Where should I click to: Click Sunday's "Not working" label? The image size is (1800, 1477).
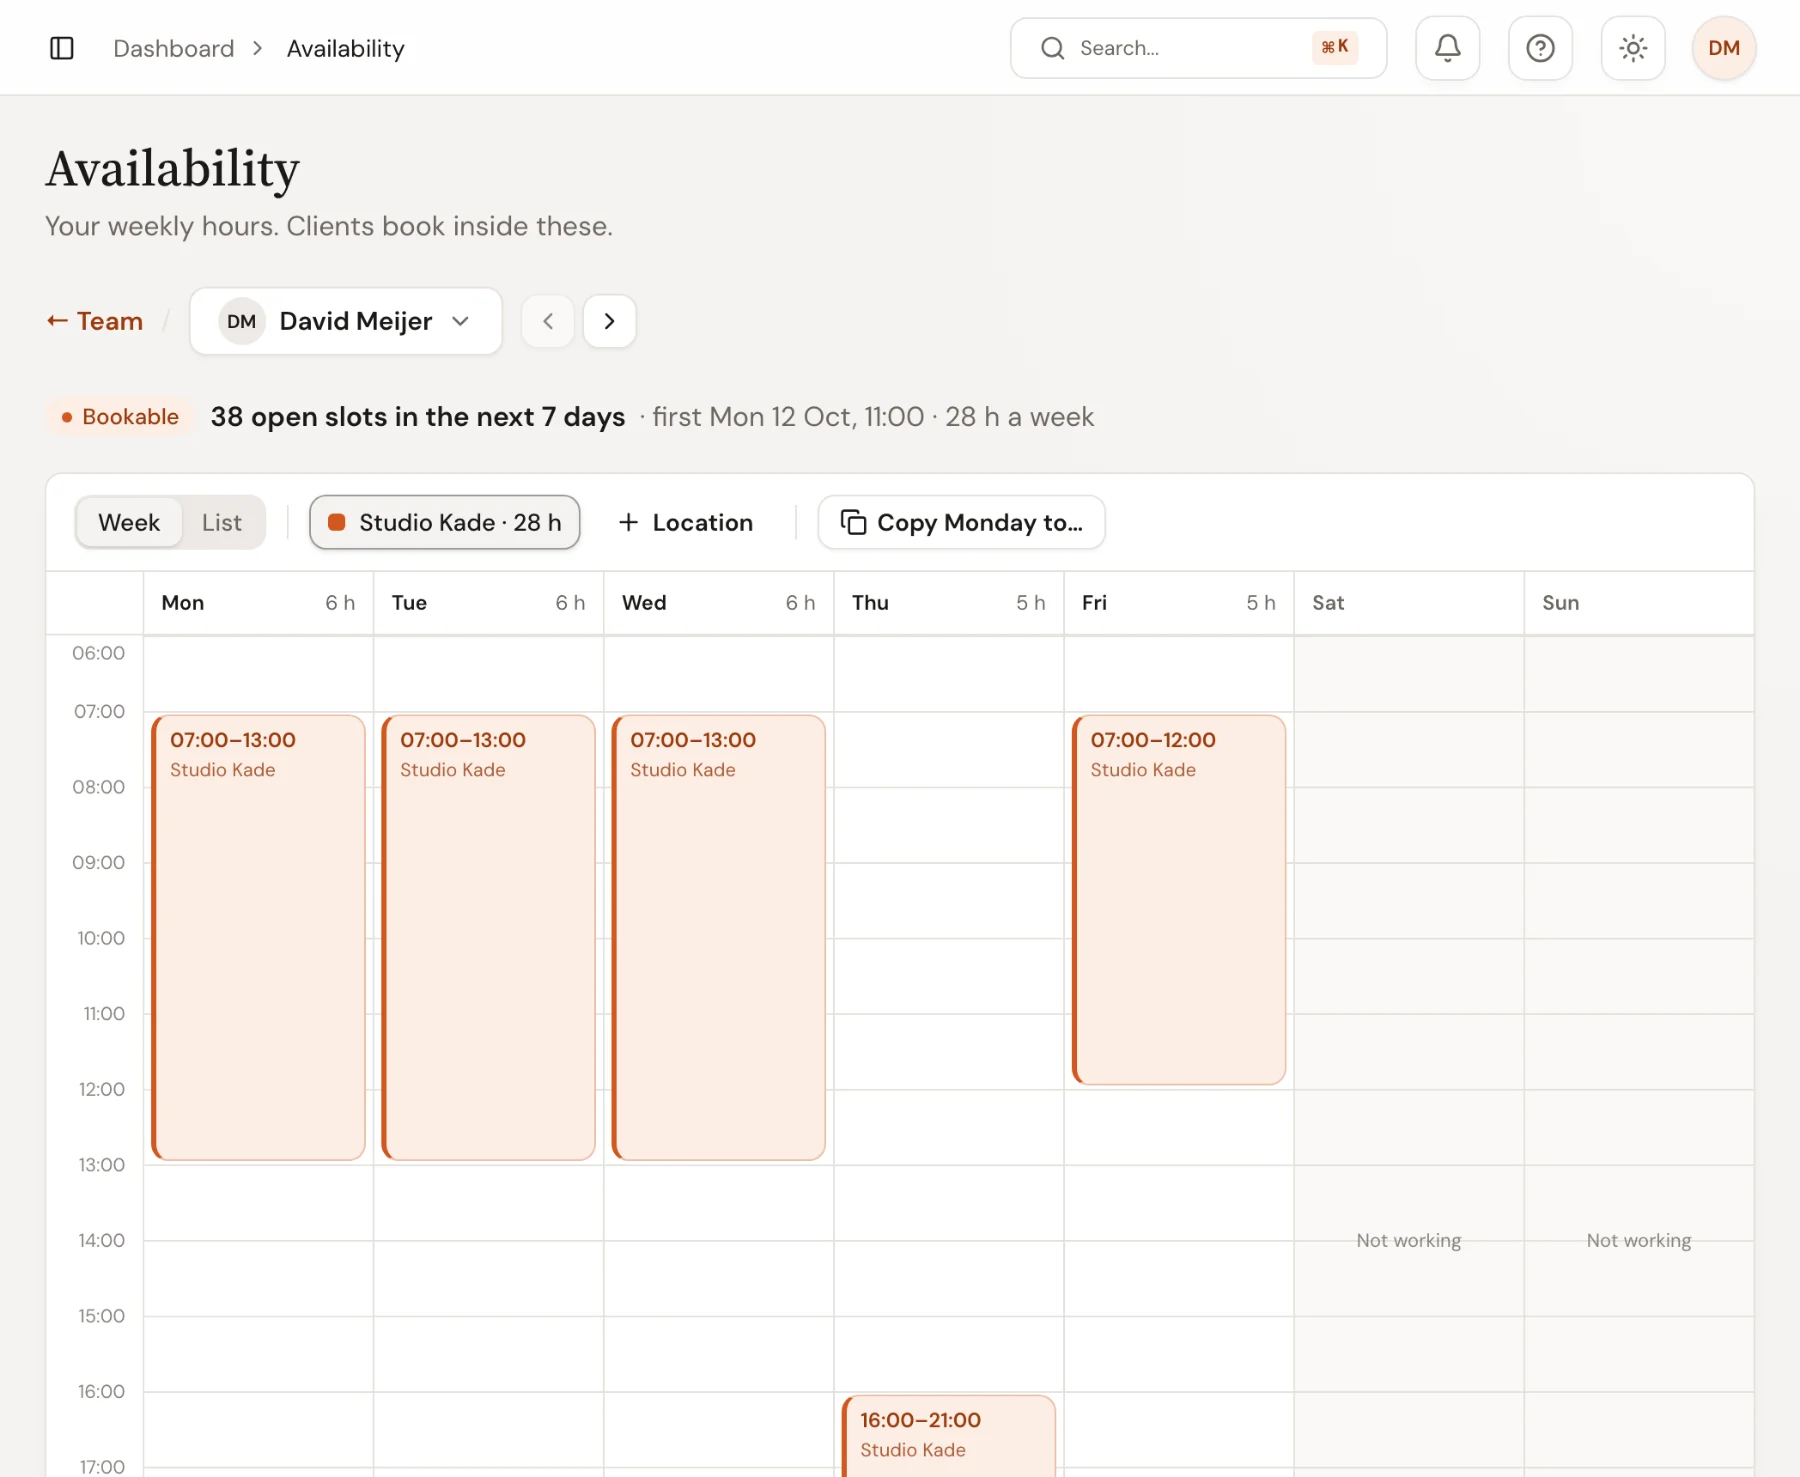click(x=1638, y=1240)
